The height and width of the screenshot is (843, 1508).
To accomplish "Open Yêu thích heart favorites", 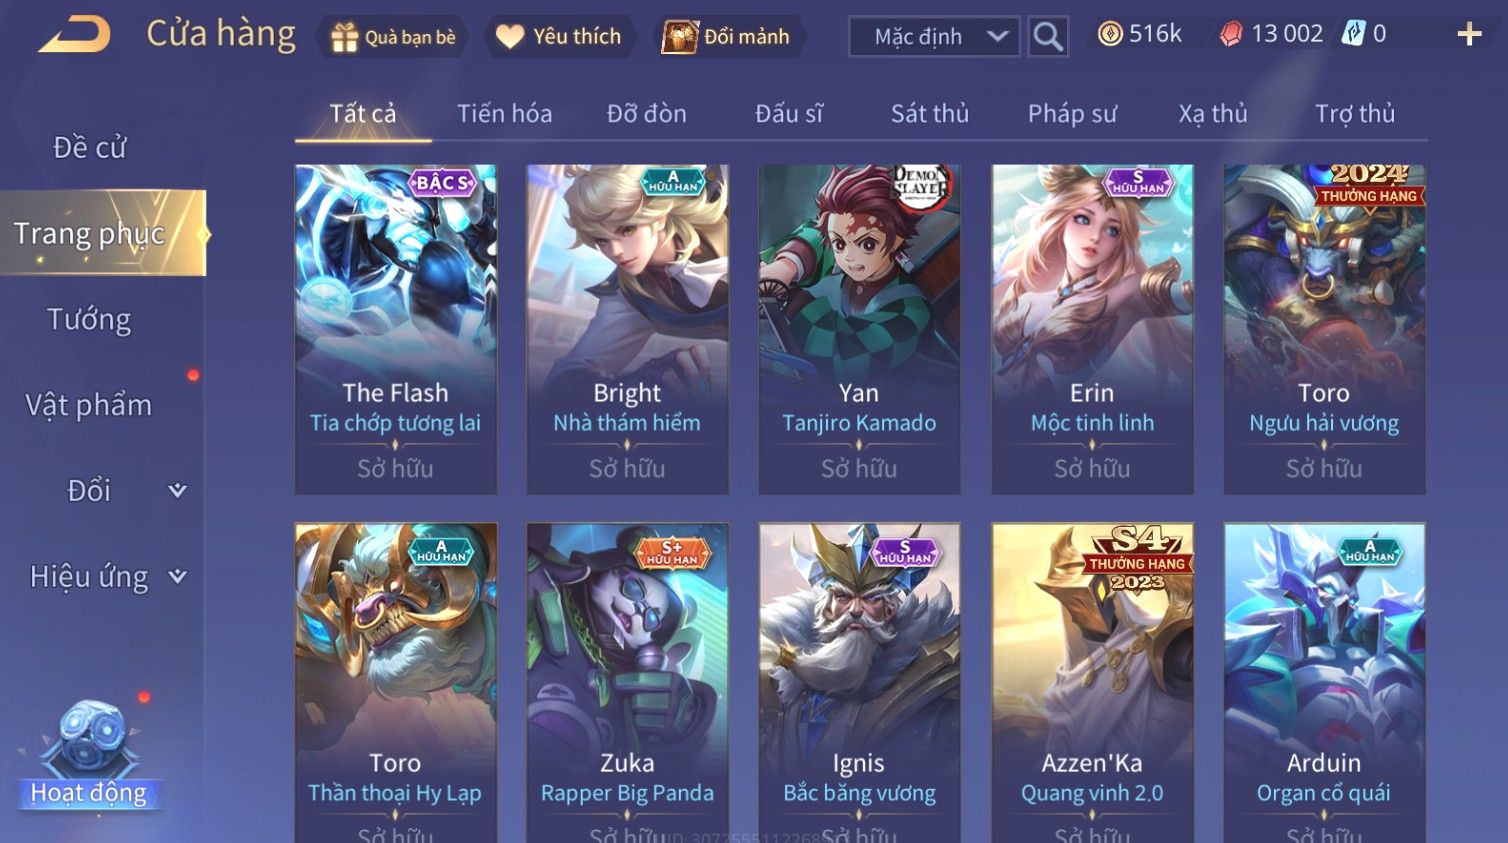I will 560,37.
